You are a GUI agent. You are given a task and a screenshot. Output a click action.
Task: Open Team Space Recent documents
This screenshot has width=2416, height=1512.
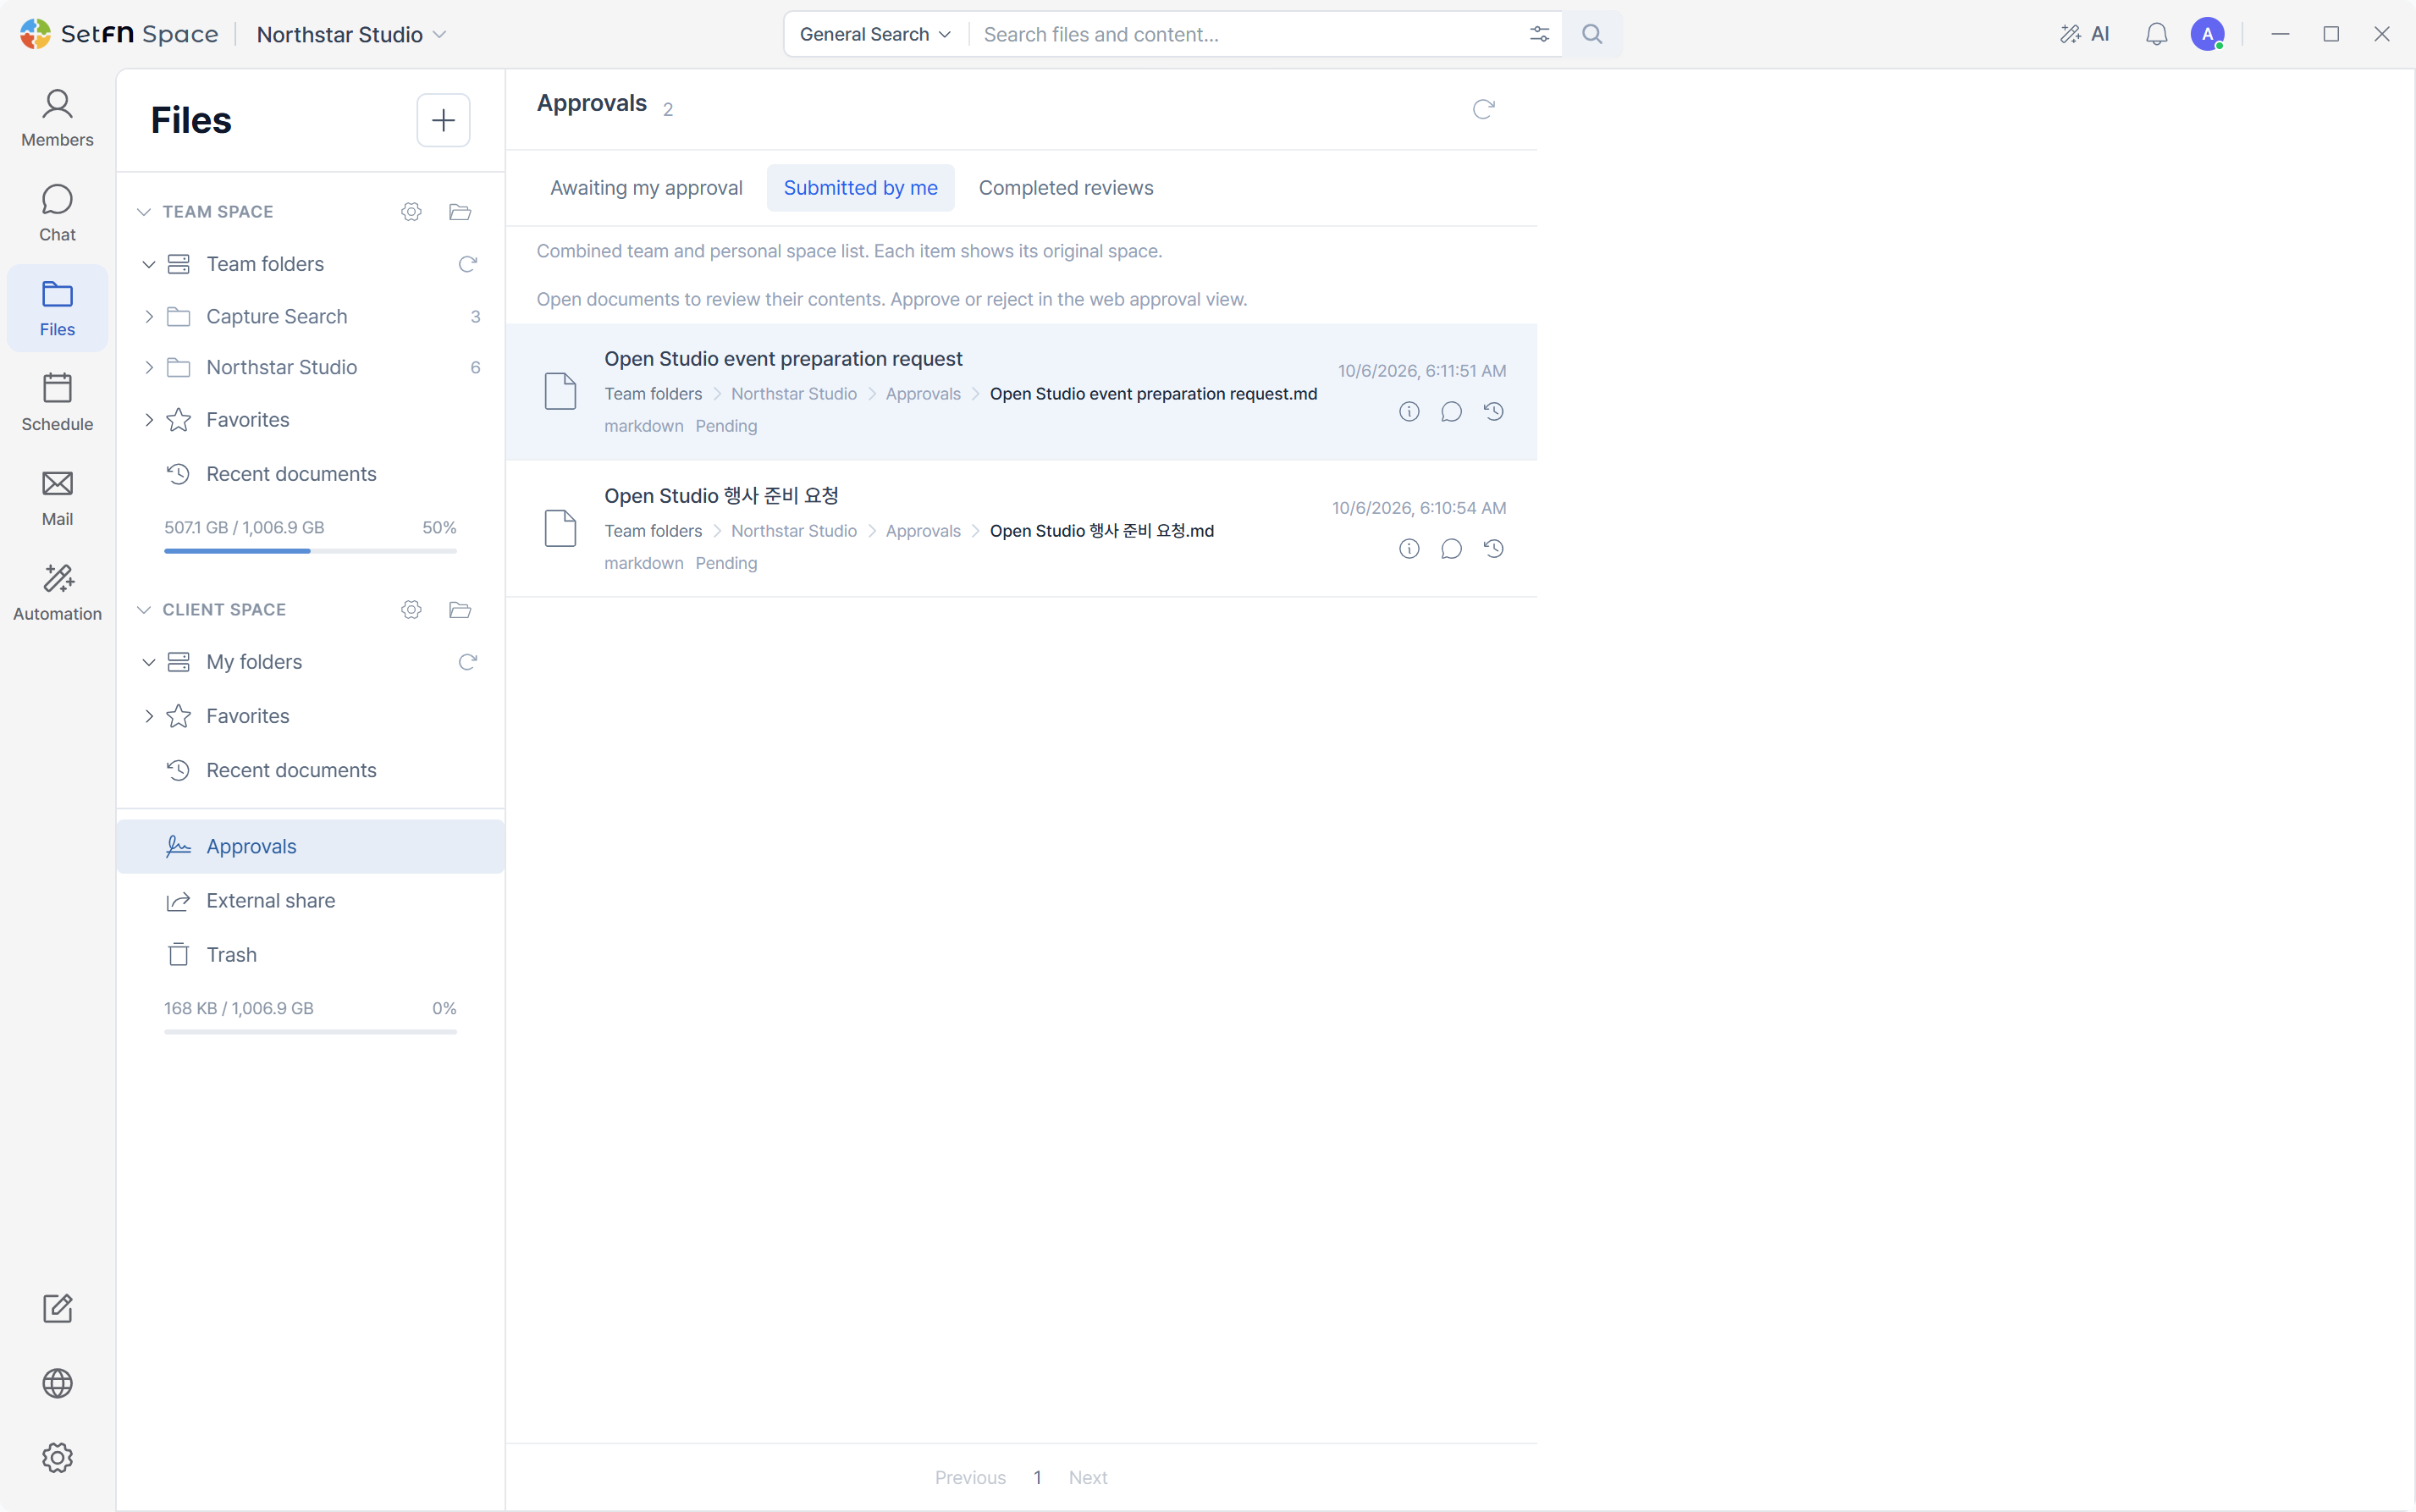click(x=310, y=474)
